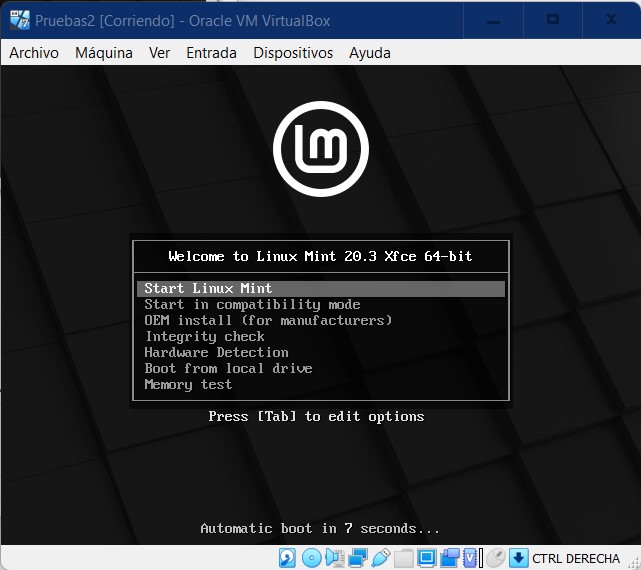Open the Ayuda menu
This screenshot has width=641, height=570.
click(x=370, y=53)
